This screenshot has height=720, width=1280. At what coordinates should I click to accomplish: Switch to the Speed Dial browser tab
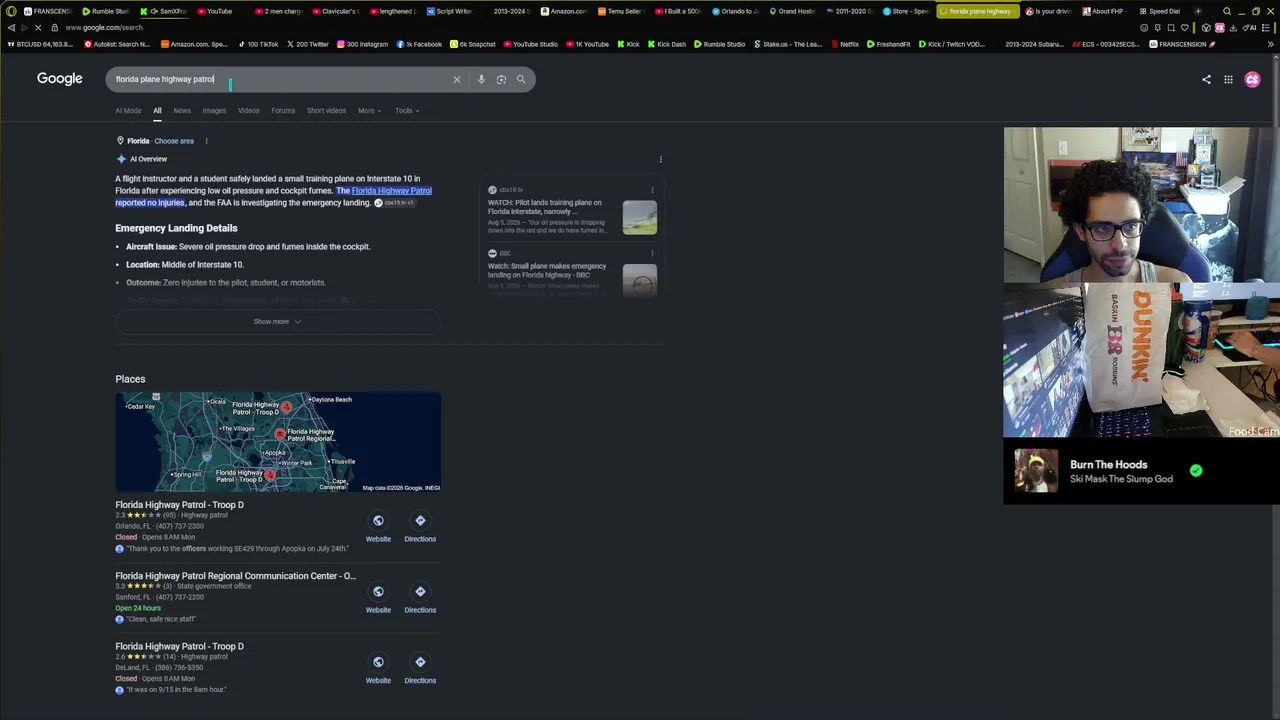[x=1160, y=11]
